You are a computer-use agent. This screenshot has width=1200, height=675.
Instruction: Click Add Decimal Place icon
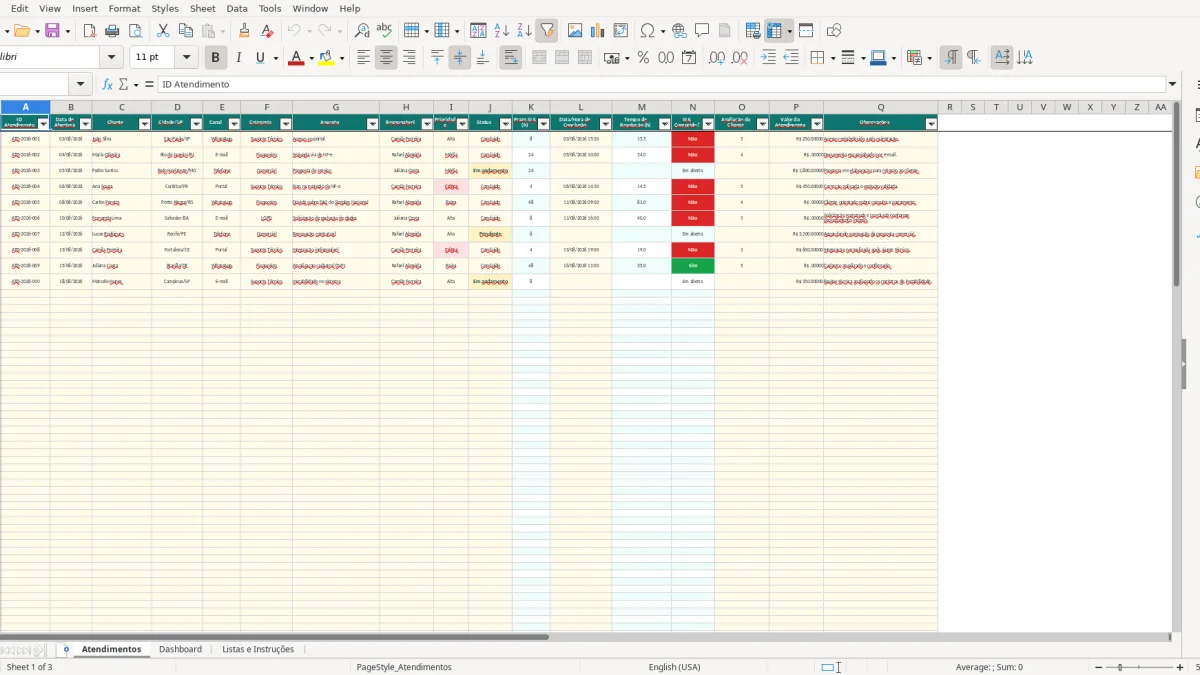717,58
